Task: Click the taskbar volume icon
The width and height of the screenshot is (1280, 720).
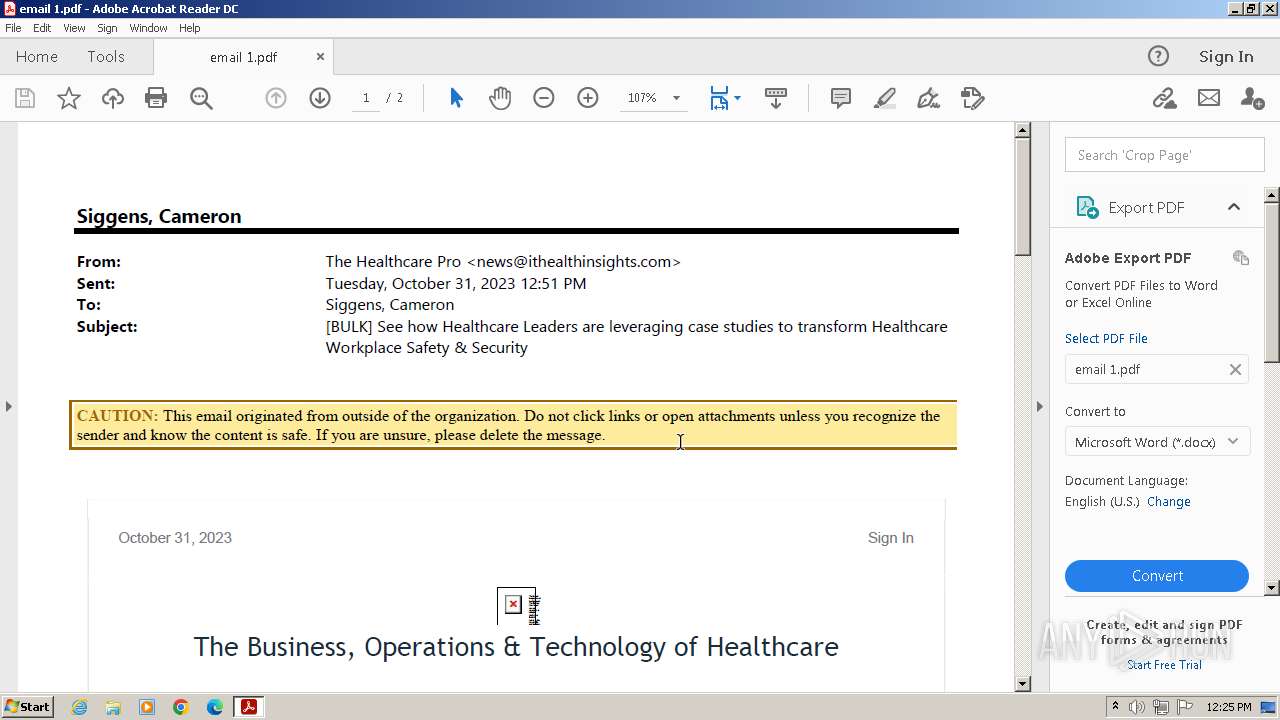Action: pos(1137,707)
